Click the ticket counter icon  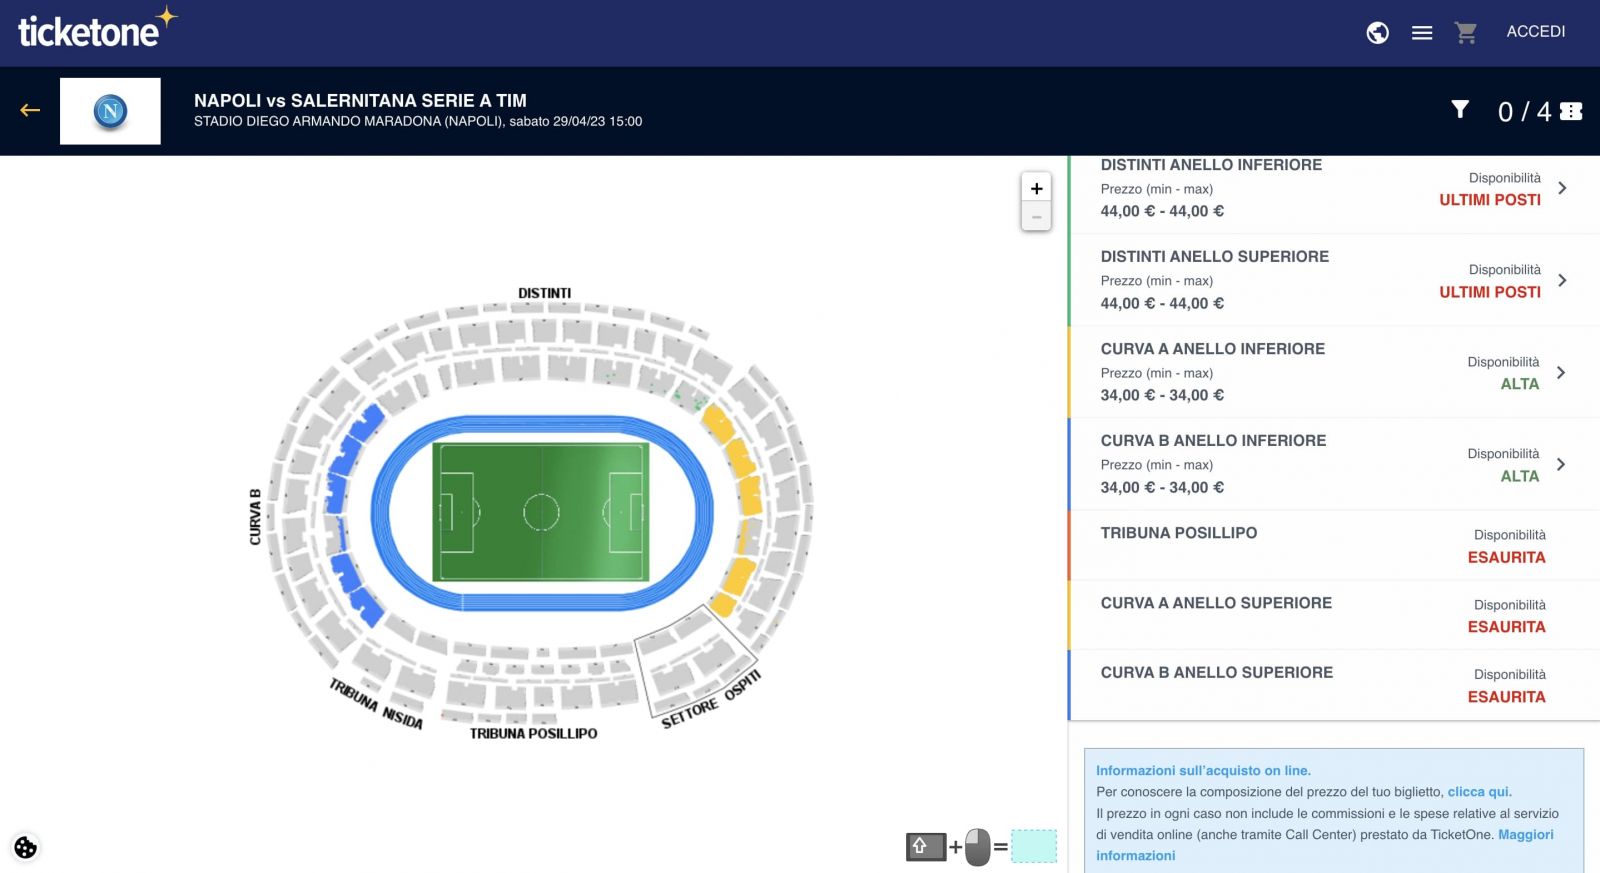[x=1571, y=111]
